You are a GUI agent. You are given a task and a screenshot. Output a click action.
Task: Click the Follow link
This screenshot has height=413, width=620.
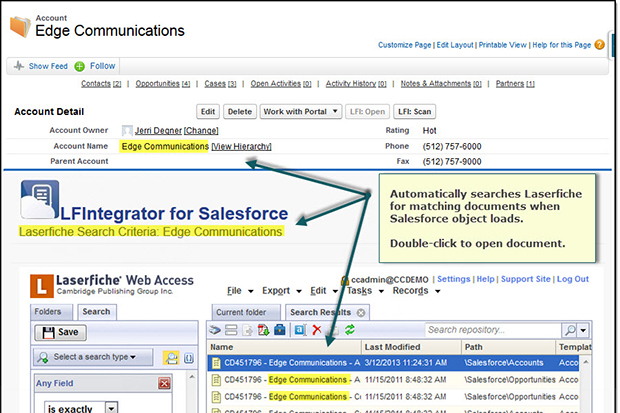click(x=102, y=66)
